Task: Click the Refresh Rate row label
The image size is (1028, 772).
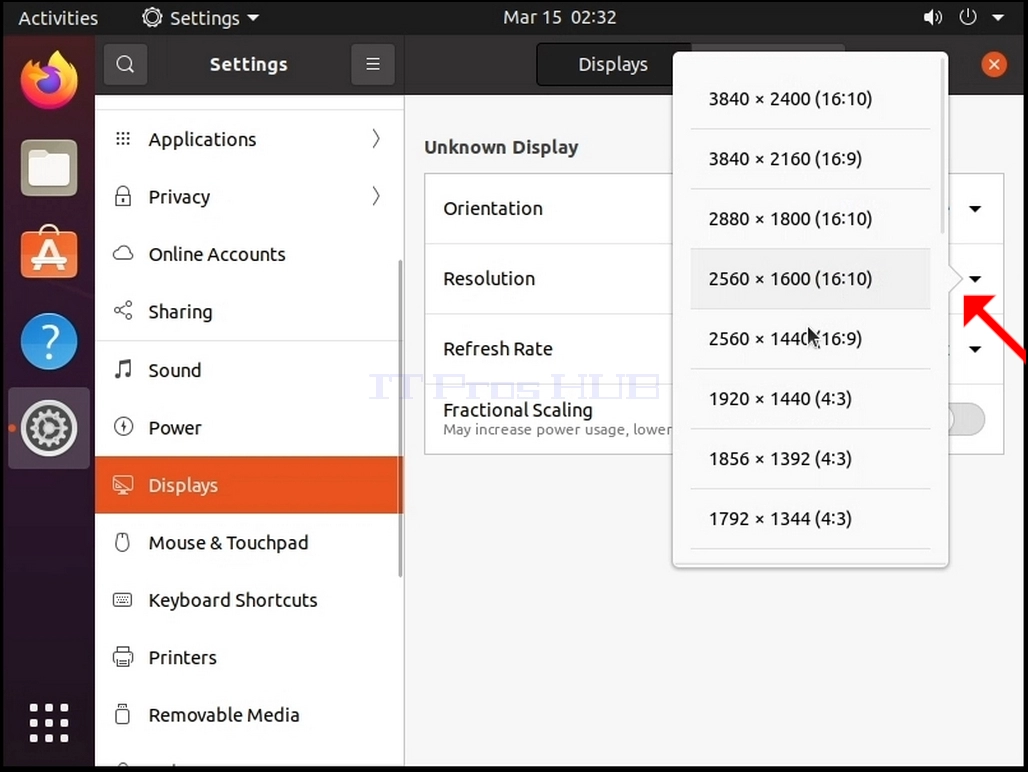Action: 498,349
